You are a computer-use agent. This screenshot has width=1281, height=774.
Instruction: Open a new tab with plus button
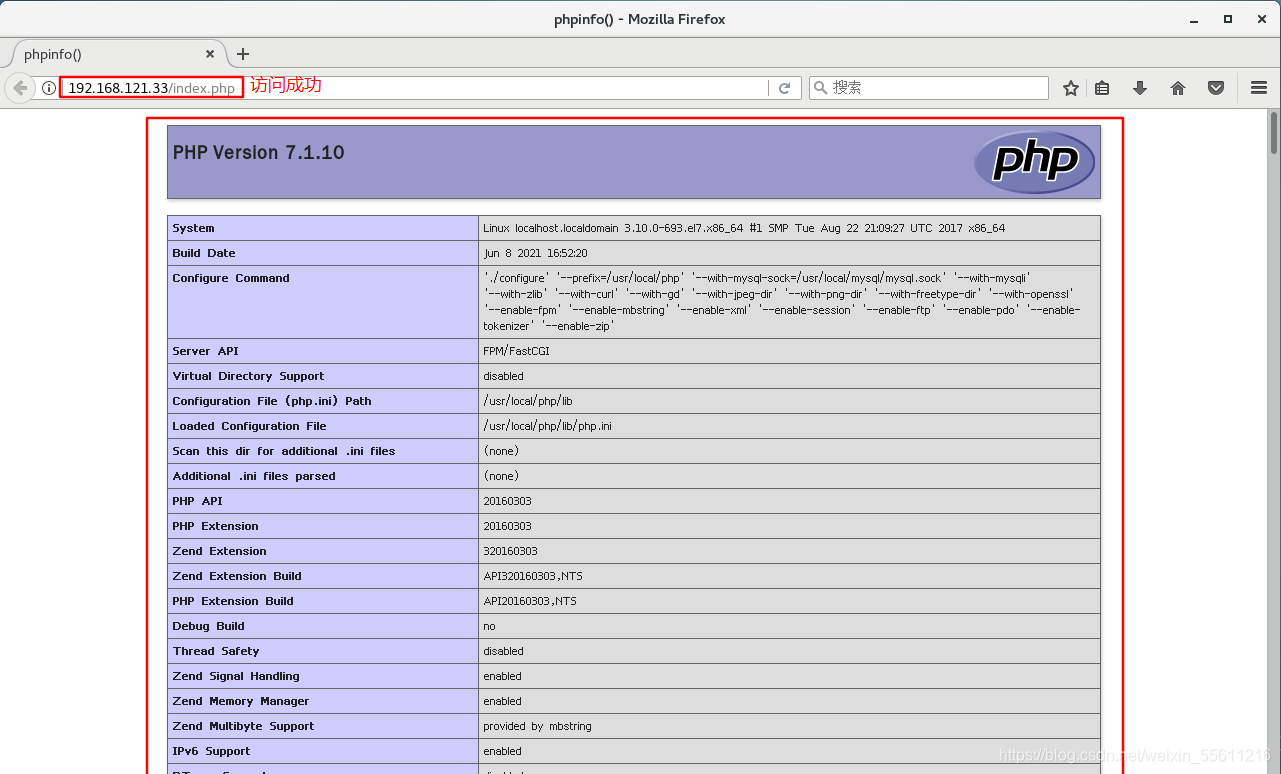pos(242,54)
